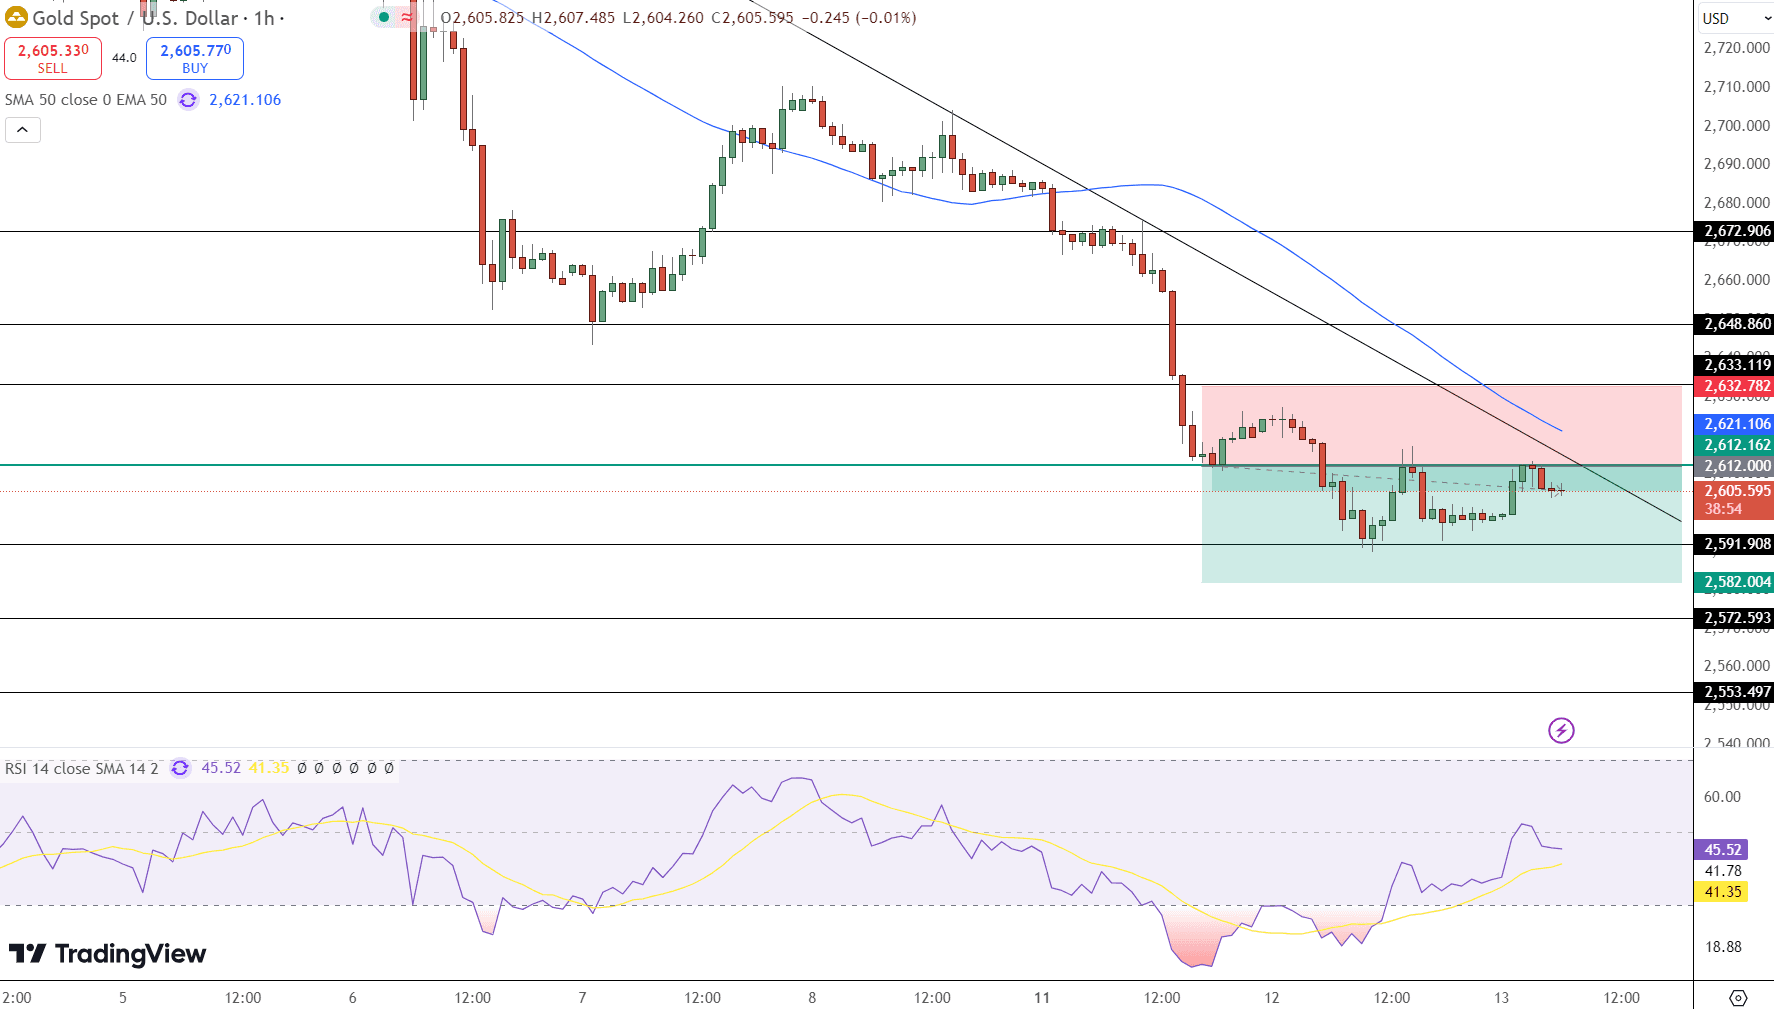The height and width of the screenshot is (1009, 1774).
Task: Click the TradingView logo
Action: tap(107, 954)
